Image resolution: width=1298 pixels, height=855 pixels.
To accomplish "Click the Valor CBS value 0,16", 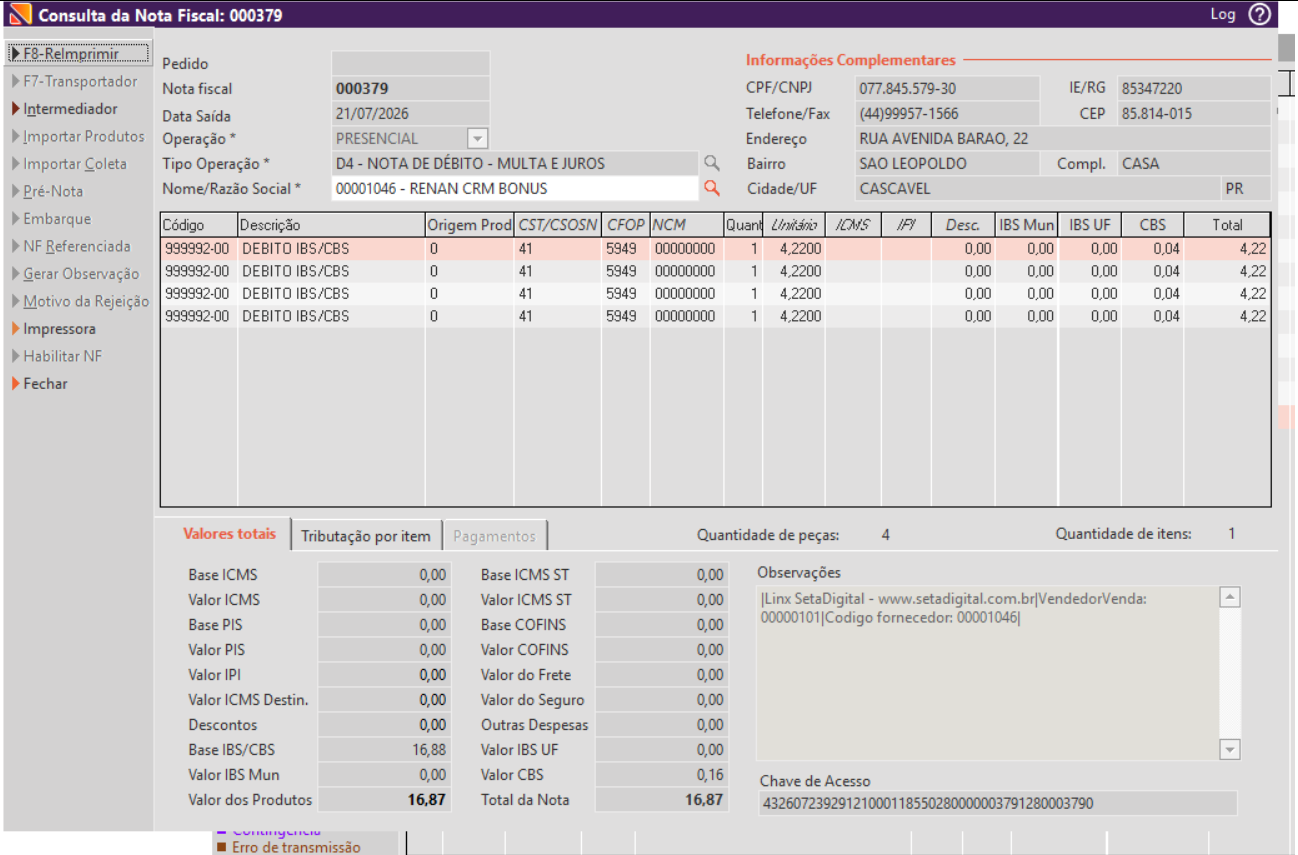I will tap(661, 775).
